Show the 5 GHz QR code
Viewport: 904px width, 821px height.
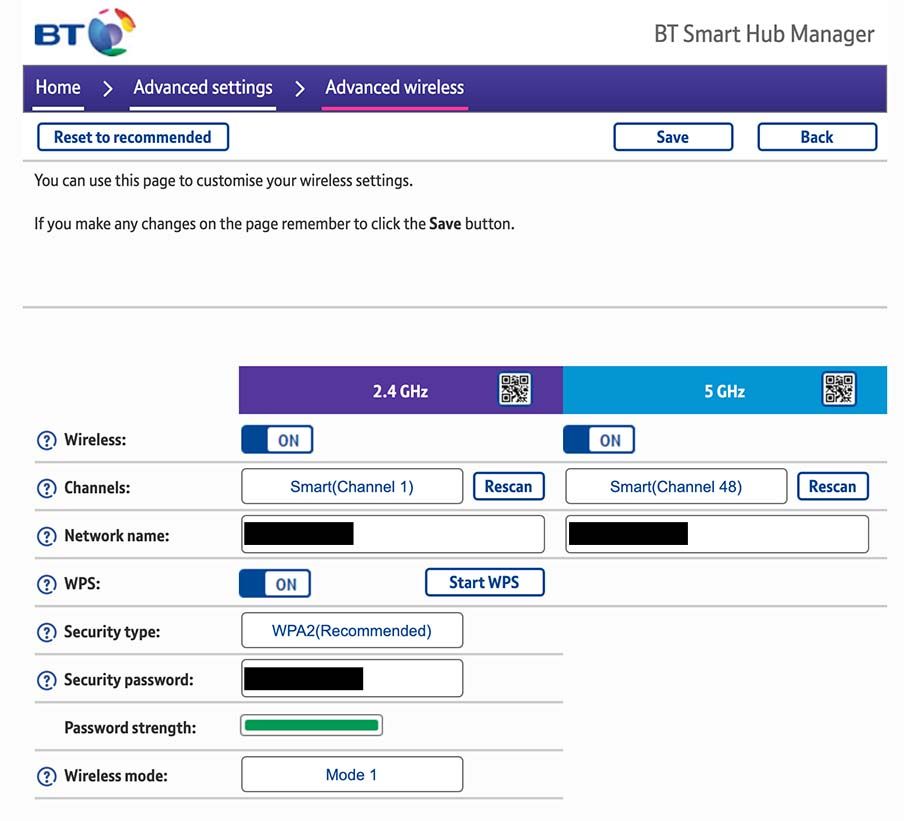(x=839, y=389)
